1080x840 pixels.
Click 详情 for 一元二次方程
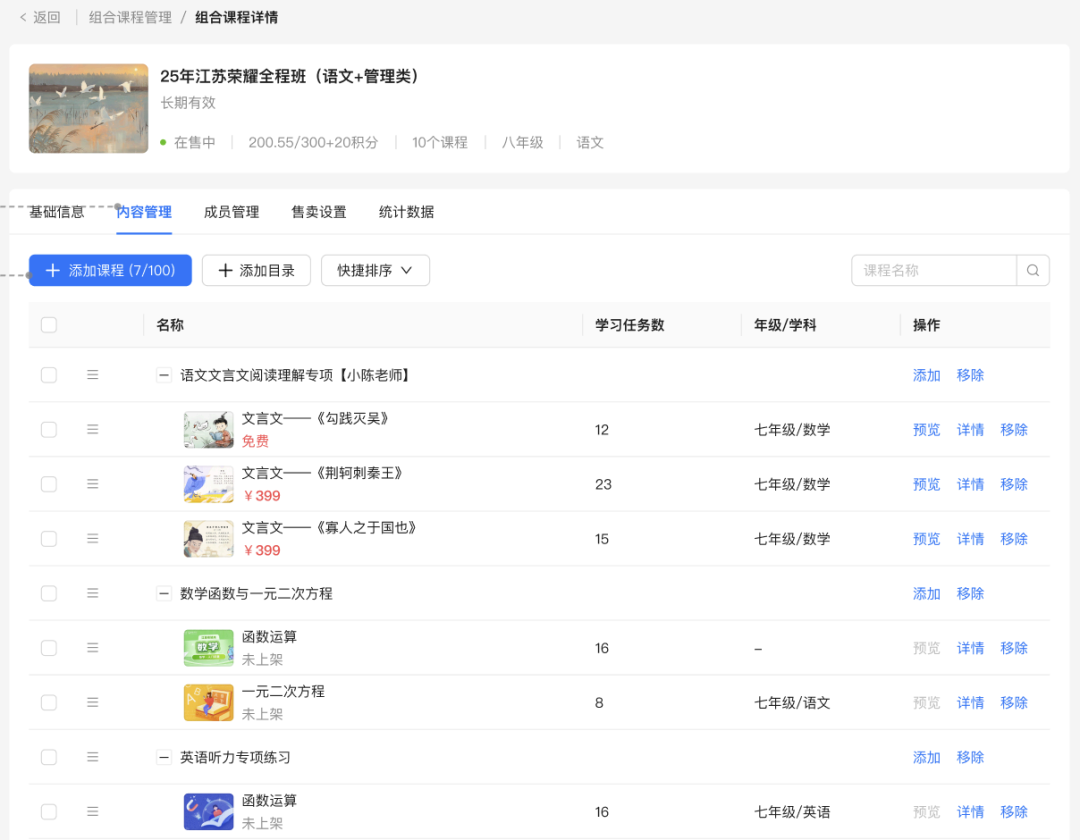[x=970, y=702]
